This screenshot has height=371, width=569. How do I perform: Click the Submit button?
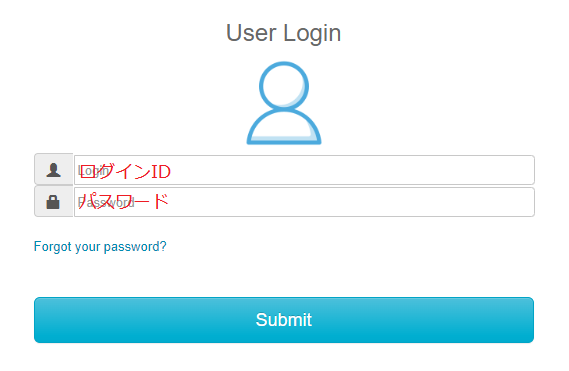click(x=284, y=320)
